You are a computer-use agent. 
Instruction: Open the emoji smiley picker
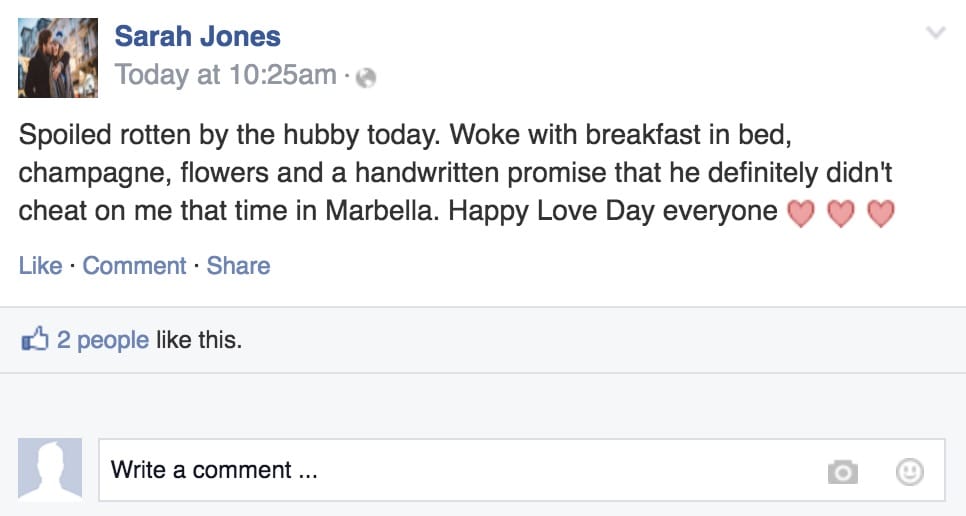[909, 472]
